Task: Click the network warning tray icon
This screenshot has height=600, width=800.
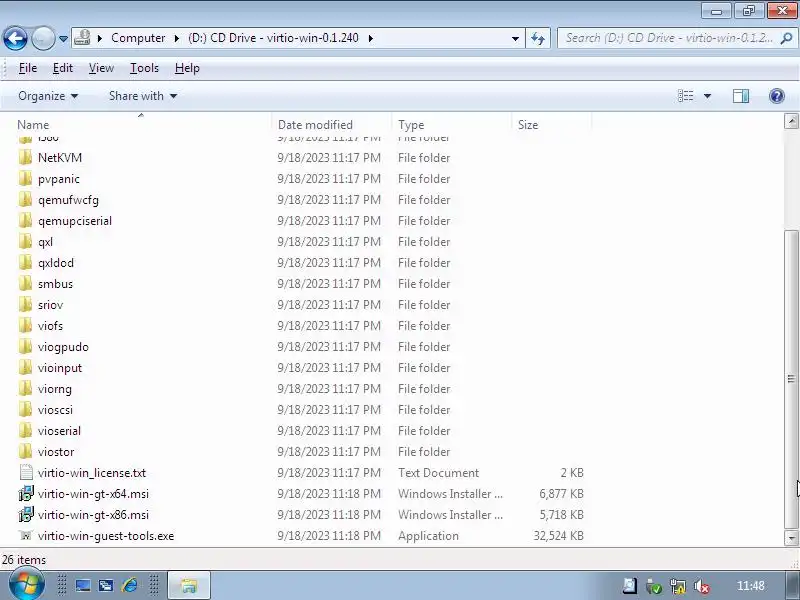Action: [x=678, y=586]
